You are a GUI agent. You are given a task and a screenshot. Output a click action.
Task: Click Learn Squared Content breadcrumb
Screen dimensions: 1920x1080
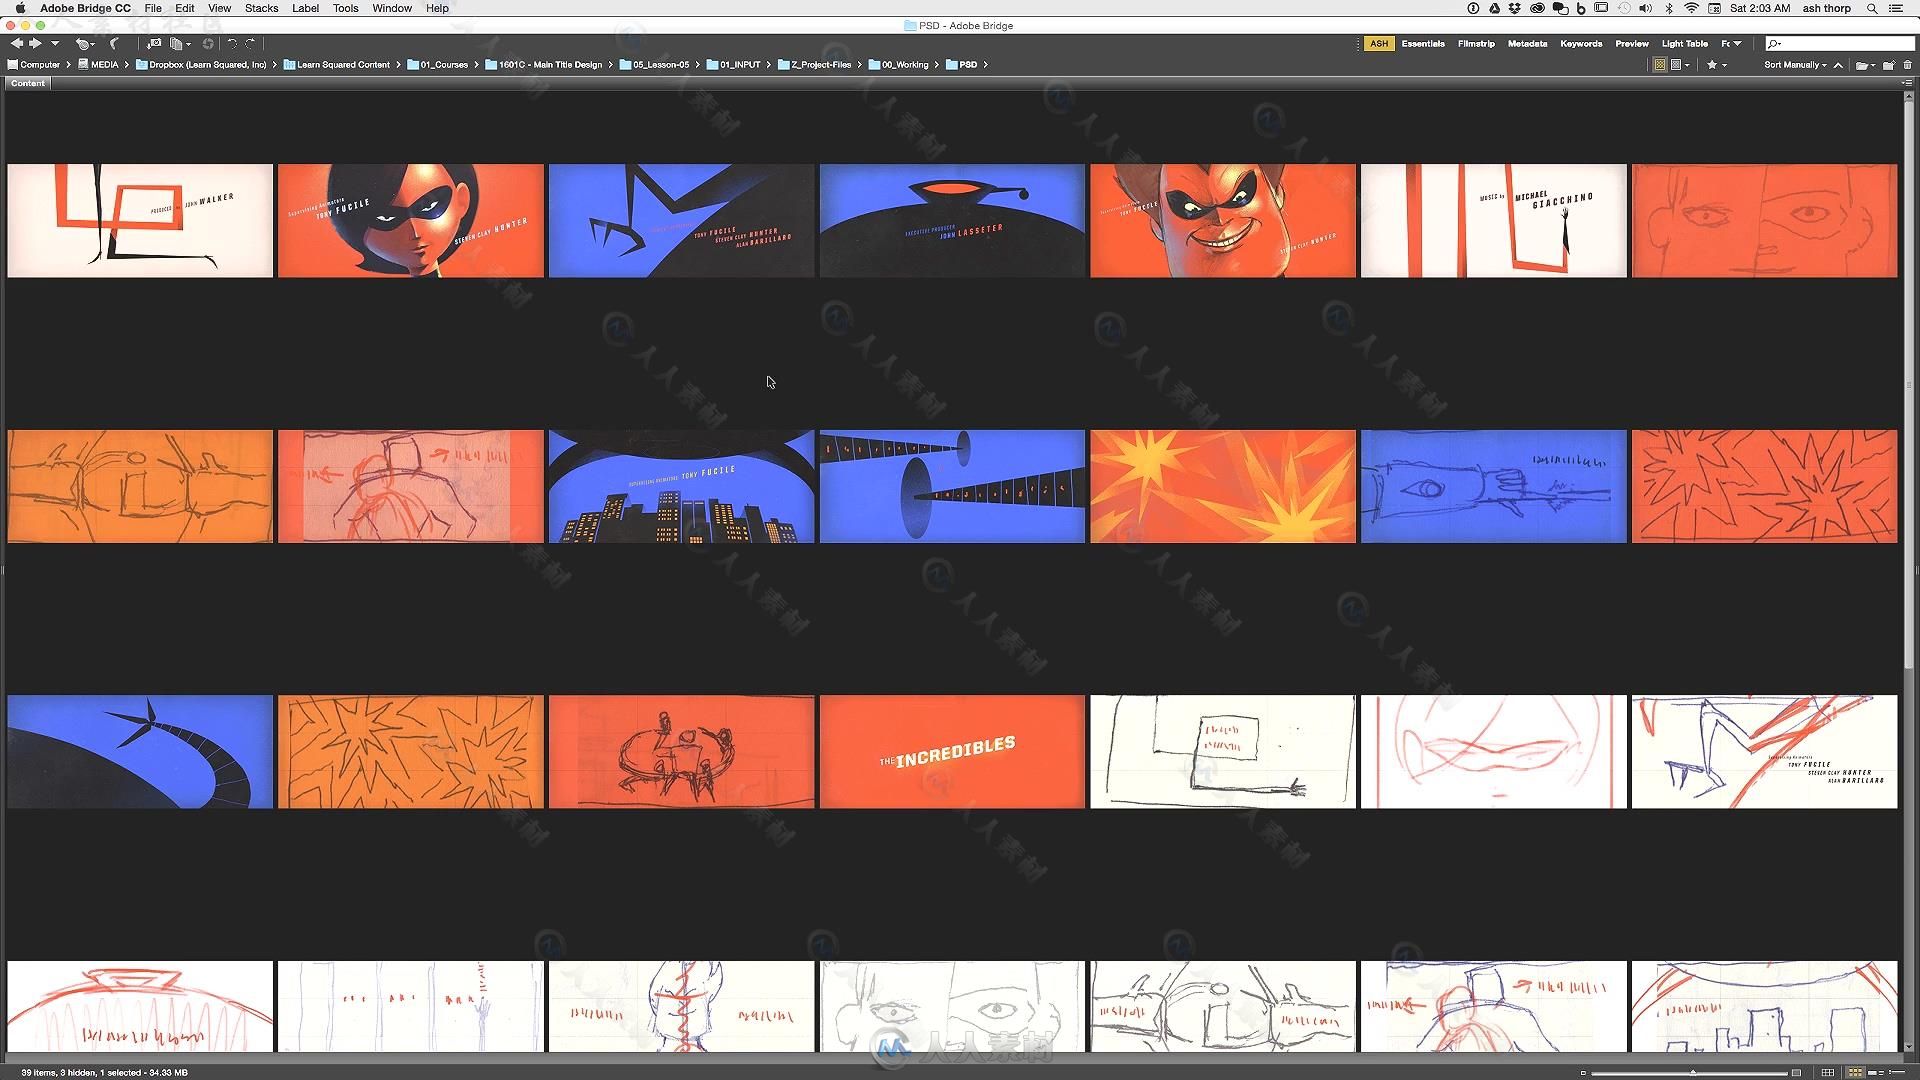[x=337, y=65]
